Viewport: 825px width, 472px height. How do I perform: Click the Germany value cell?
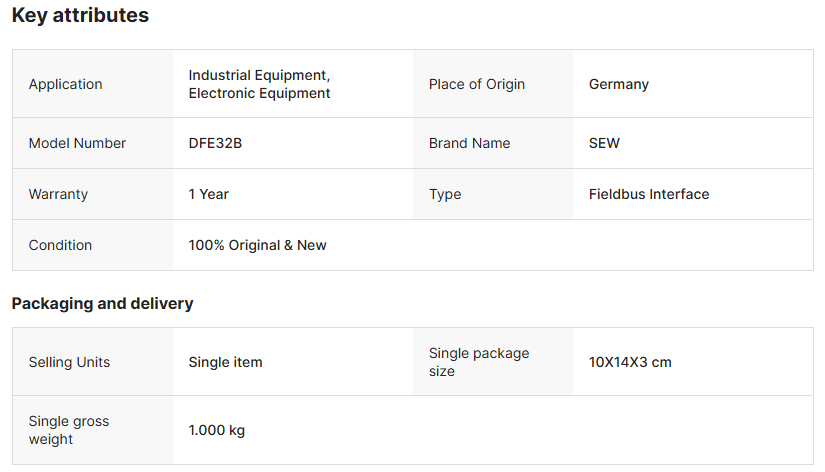click(x=618, y=84)
